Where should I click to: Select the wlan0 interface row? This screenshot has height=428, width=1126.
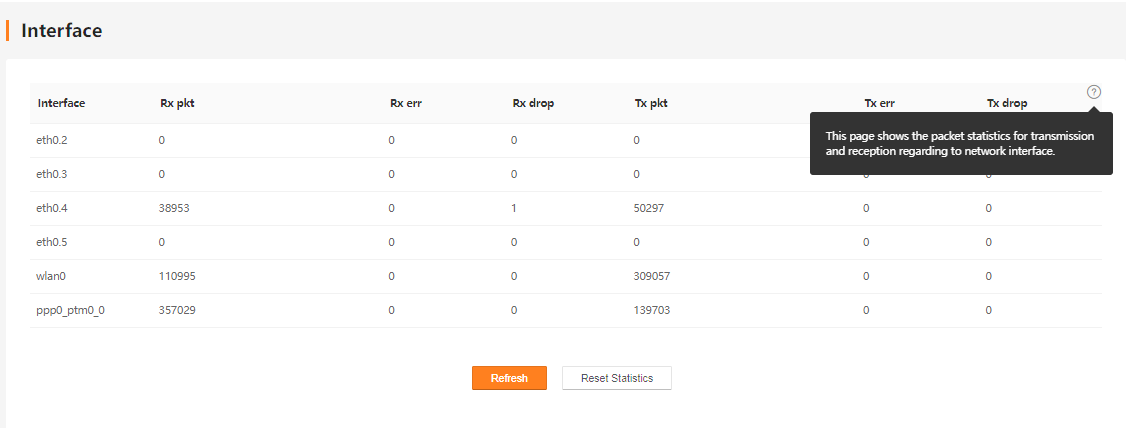point(566,276)
